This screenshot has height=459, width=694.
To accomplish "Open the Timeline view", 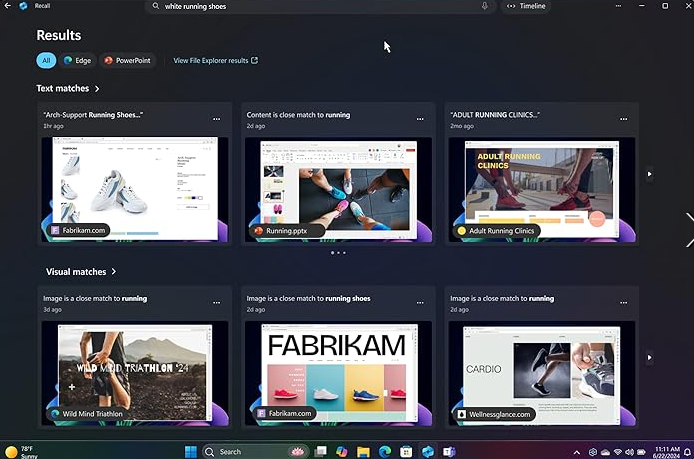I will point(526,6).
